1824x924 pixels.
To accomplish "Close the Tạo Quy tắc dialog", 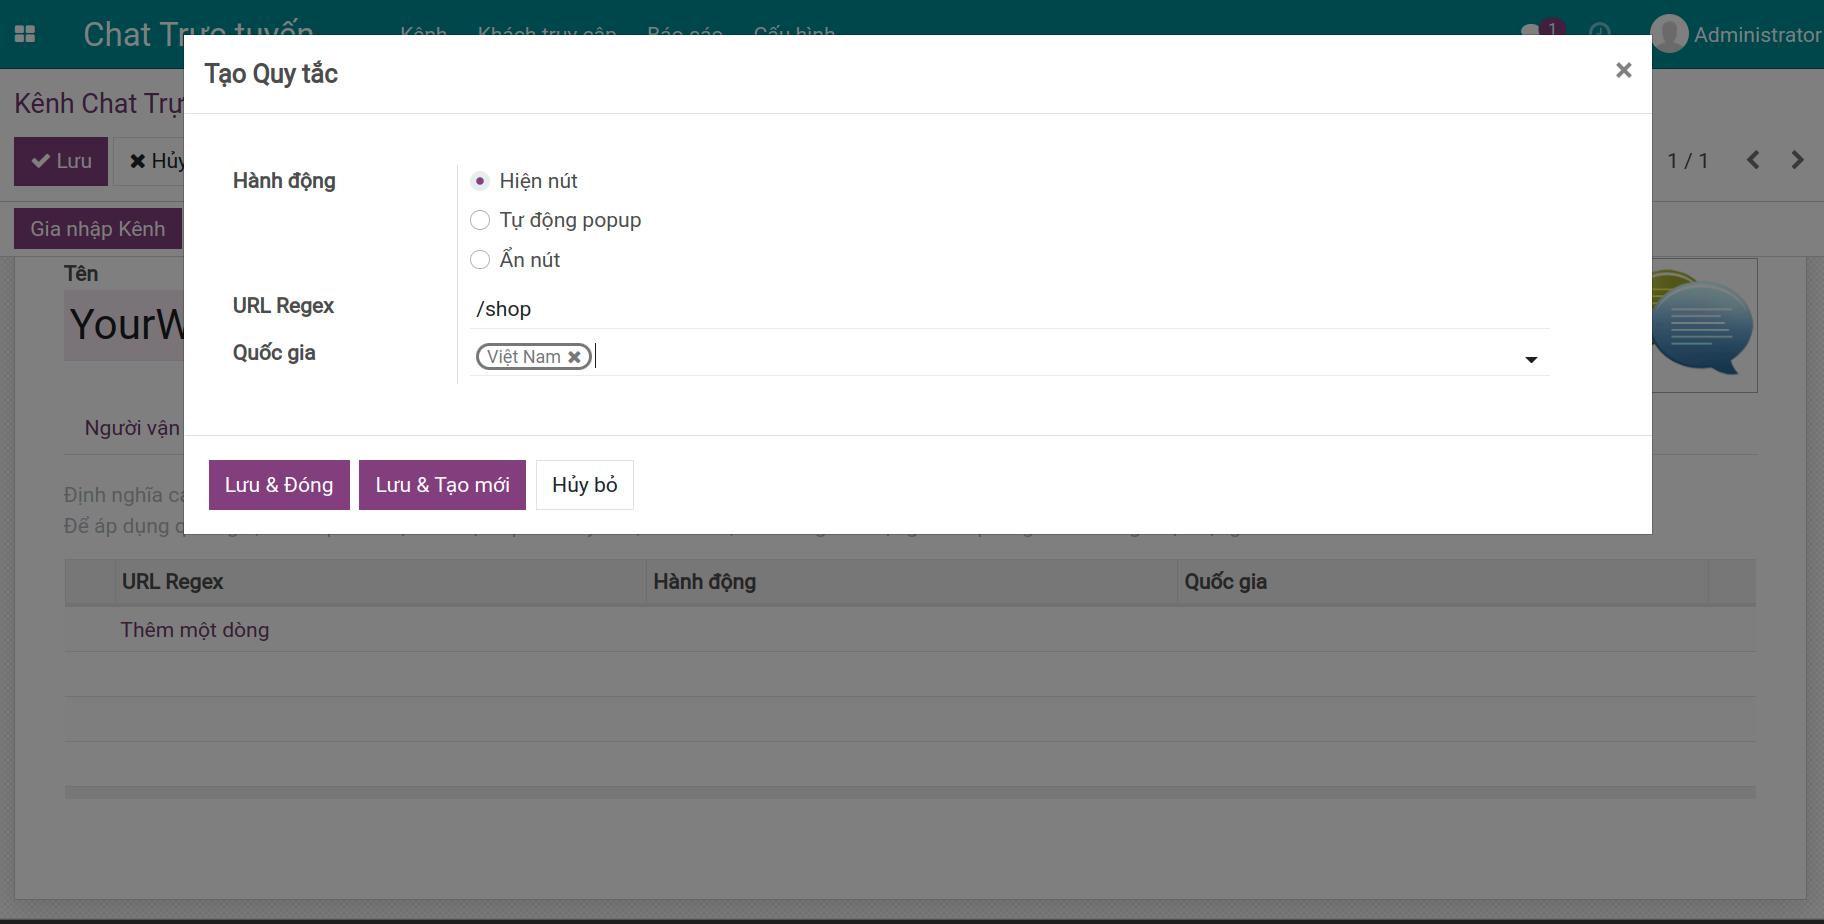I will tap(1623, 70).
